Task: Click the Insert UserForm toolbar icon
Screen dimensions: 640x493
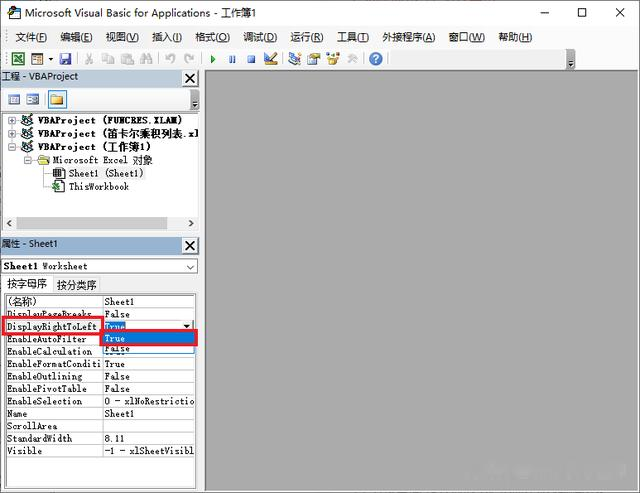Action: coord(37,59)
